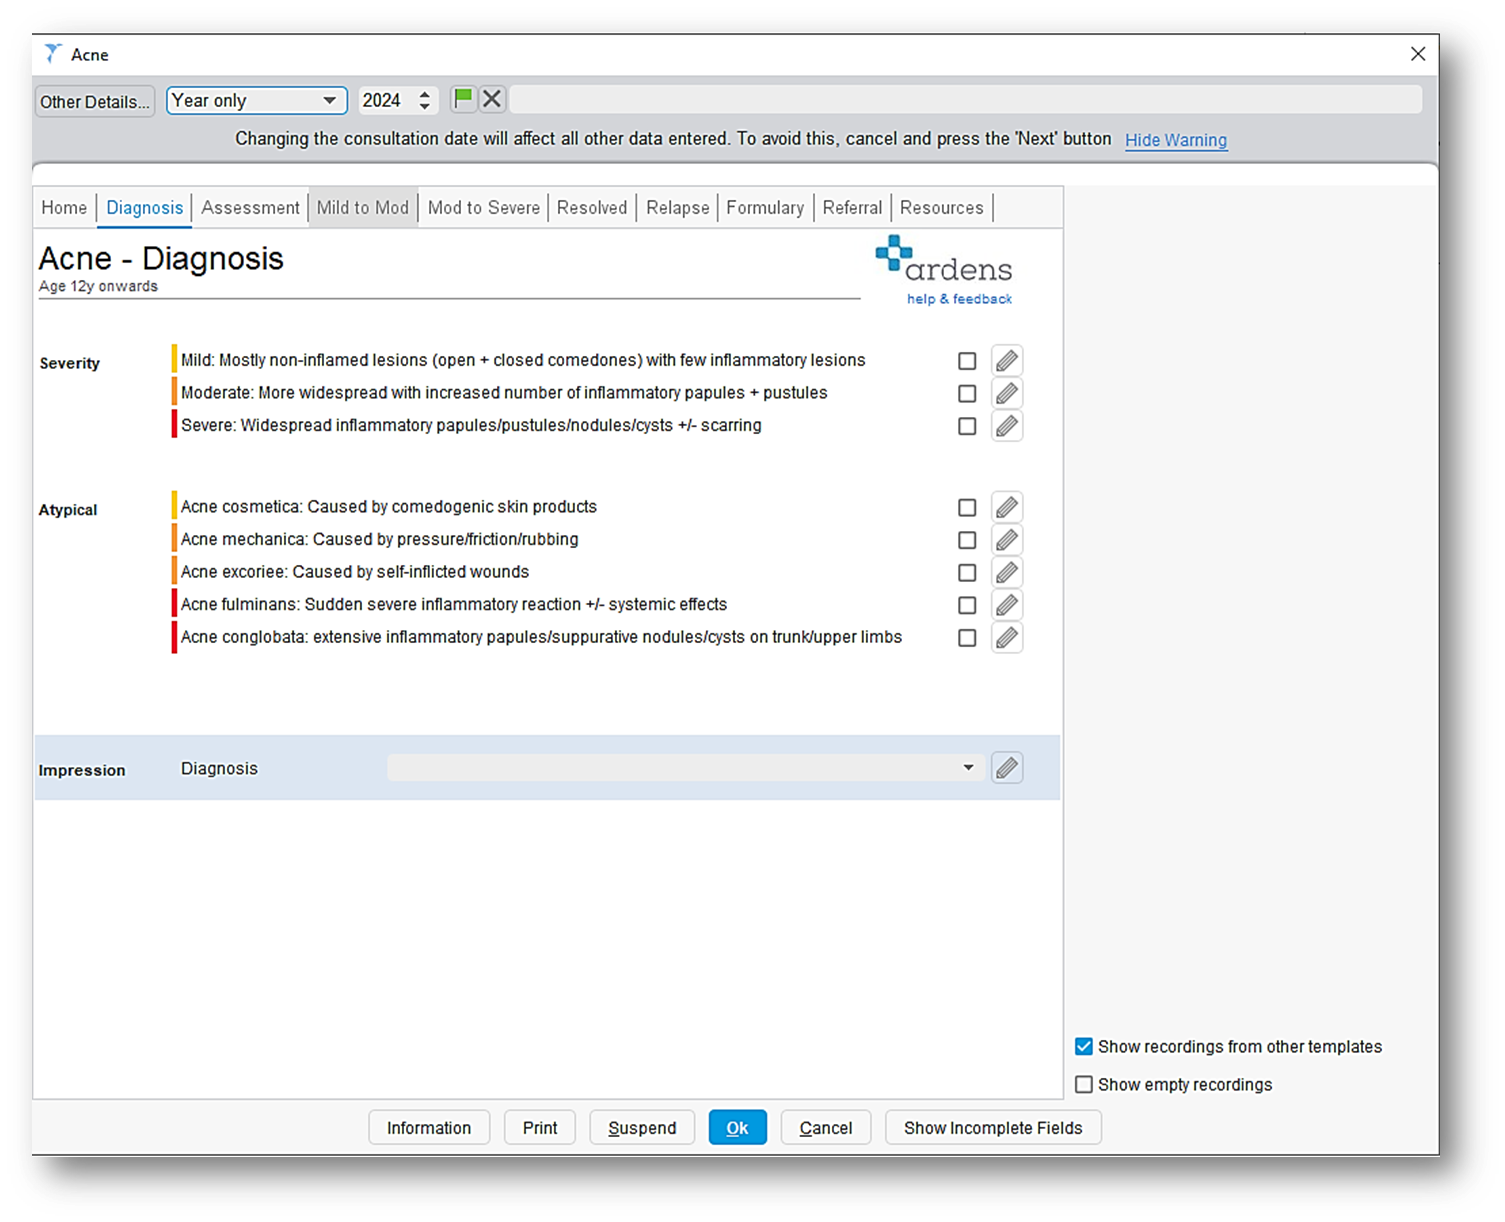Enable Show empty recordings
1505x1222 pixels.
(x=1084, y=1084)
